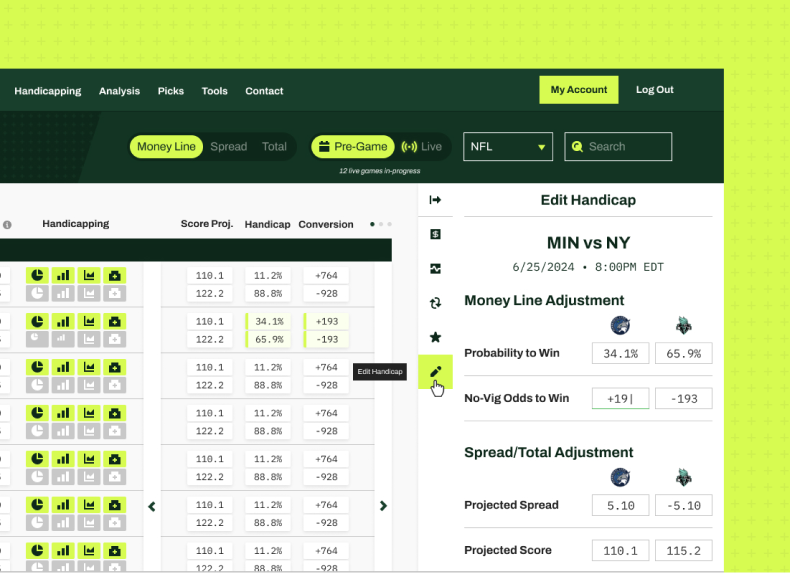Select the Pre-Game toggle
Screen dimensions: 790x573
tap(353, 147)
